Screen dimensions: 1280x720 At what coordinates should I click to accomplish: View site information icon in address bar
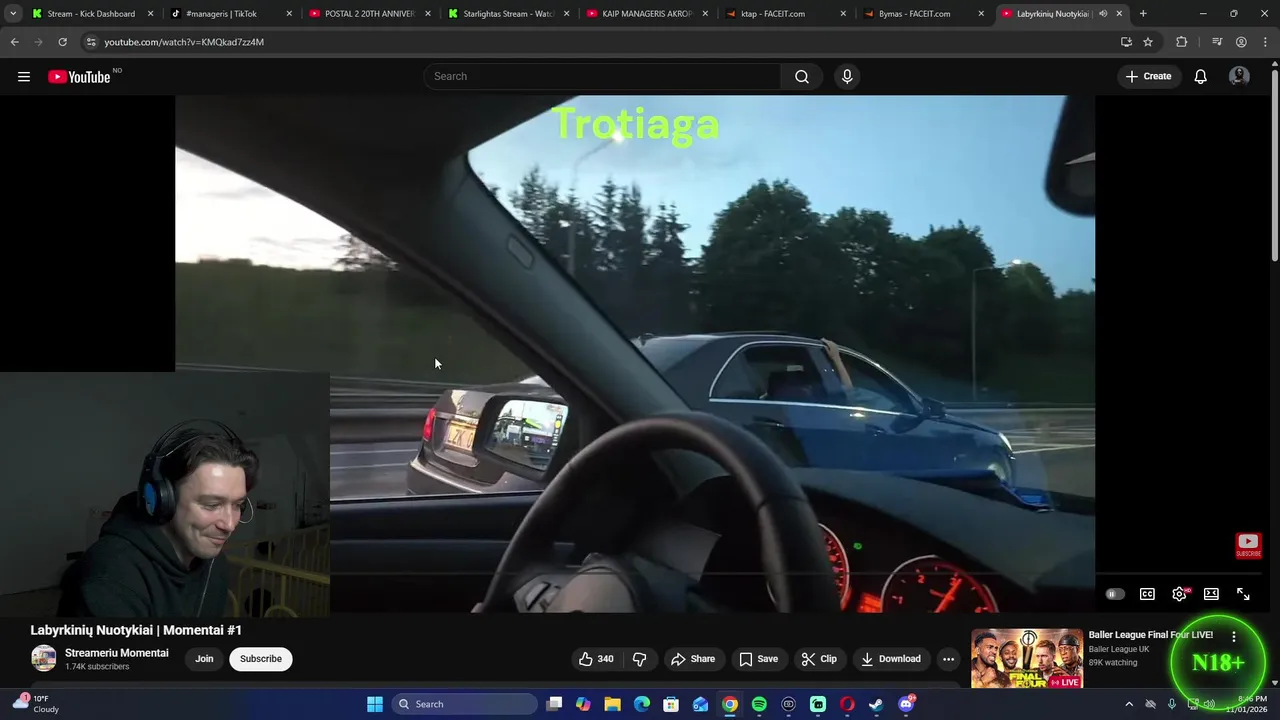tap(91, 42)
